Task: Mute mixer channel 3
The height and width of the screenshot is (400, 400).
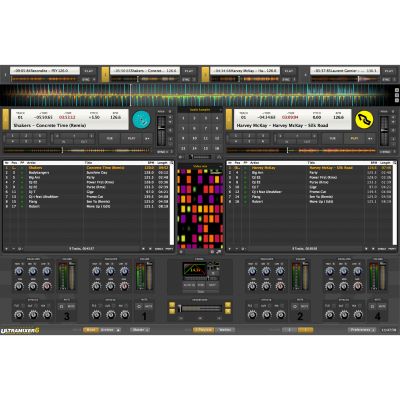Action: point(71,306)
